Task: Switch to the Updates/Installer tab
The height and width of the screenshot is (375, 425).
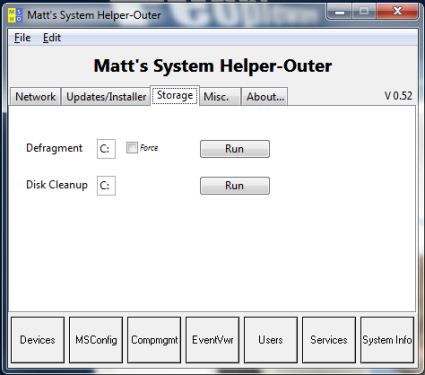Action: click(106, 97)
